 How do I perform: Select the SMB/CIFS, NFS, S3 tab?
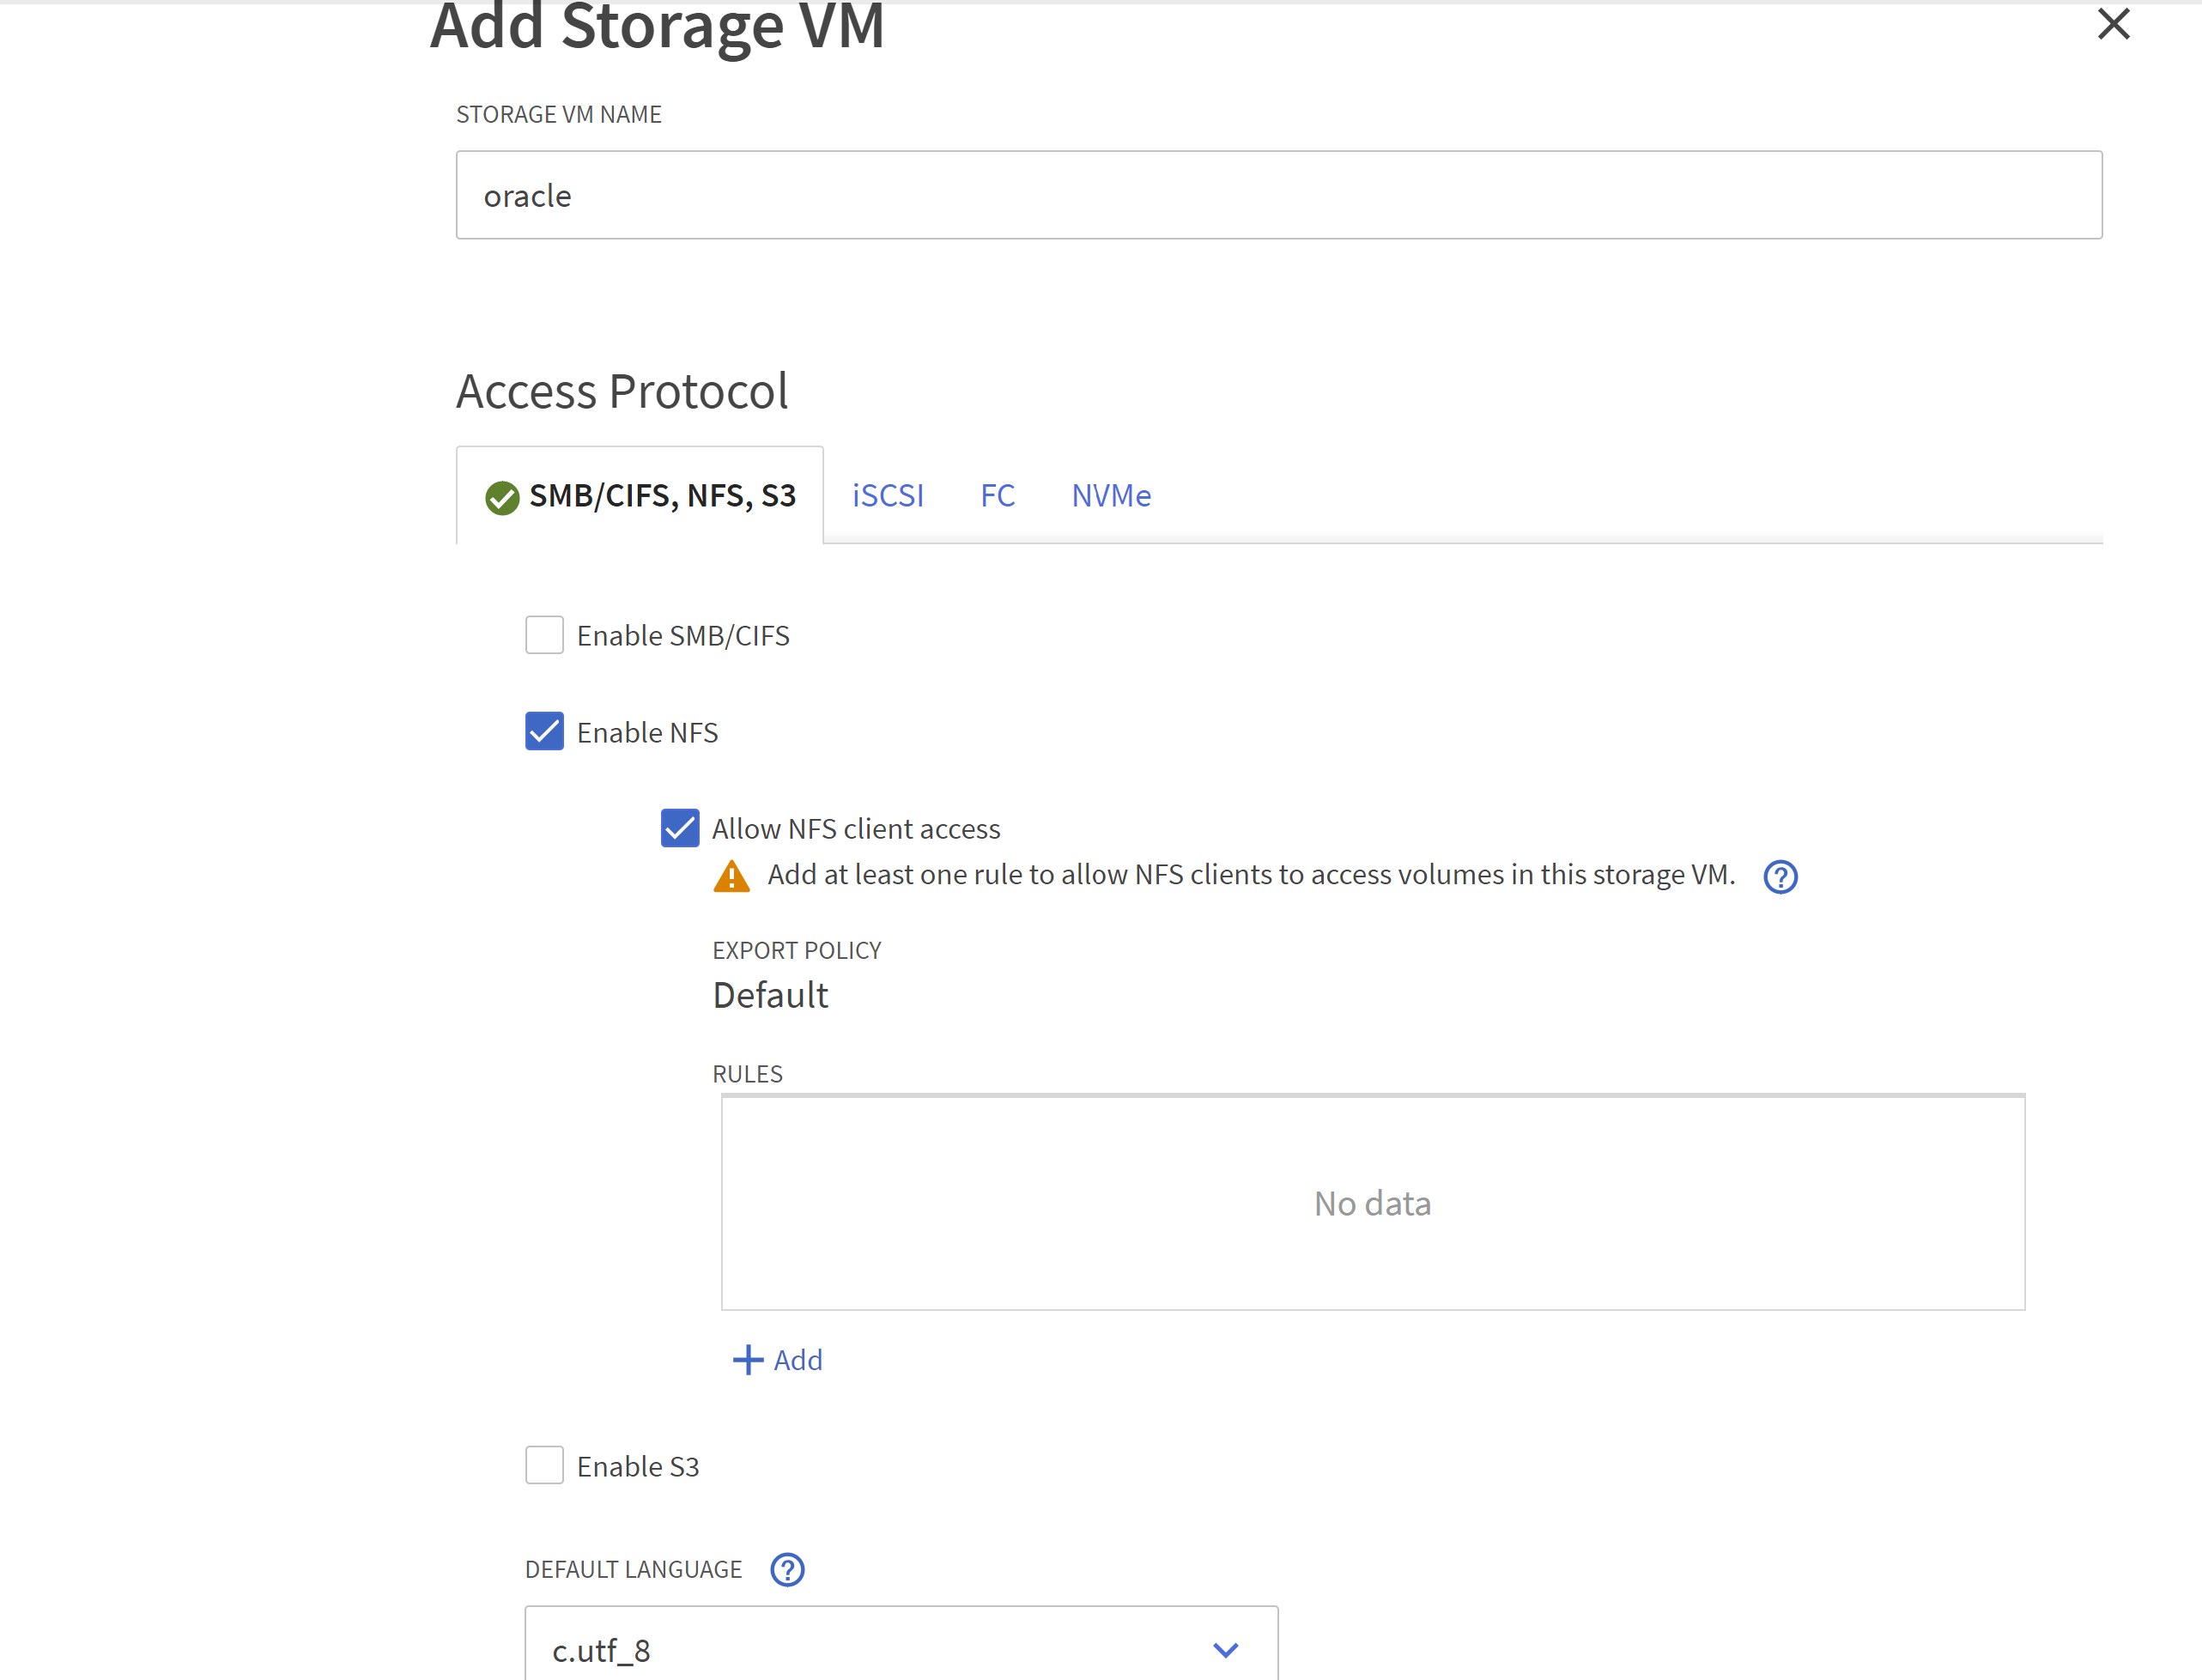pyautogui.click(x=661, y=496)
